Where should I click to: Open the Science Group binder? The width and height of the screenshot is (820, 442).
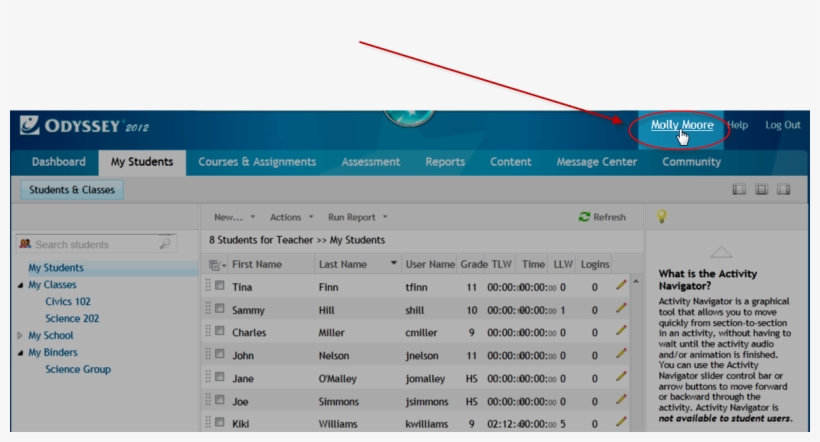[x=78, y=369]
